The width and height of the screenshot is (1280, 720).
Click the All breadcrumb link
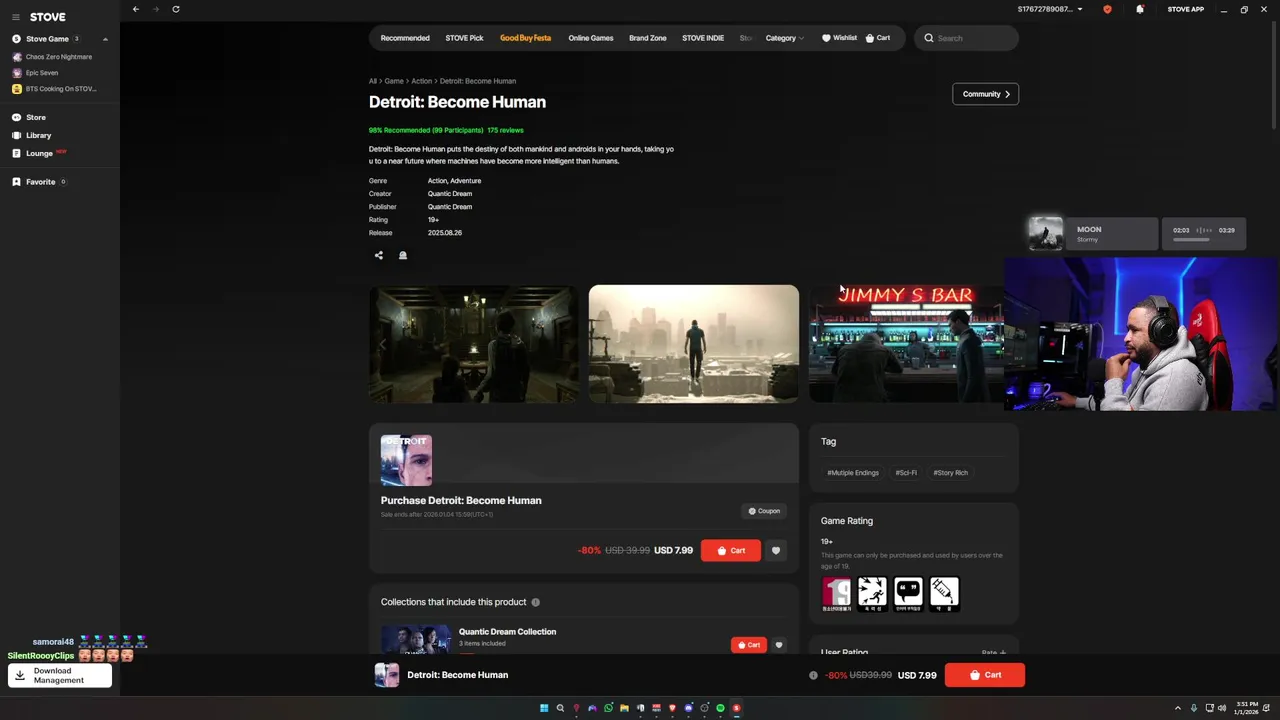[x=372, y=81]
